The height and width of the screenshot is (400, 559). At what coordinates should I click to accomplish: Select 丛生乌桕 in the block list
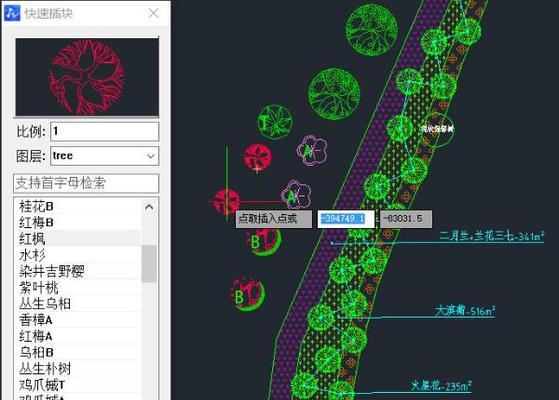pos(78,304)
